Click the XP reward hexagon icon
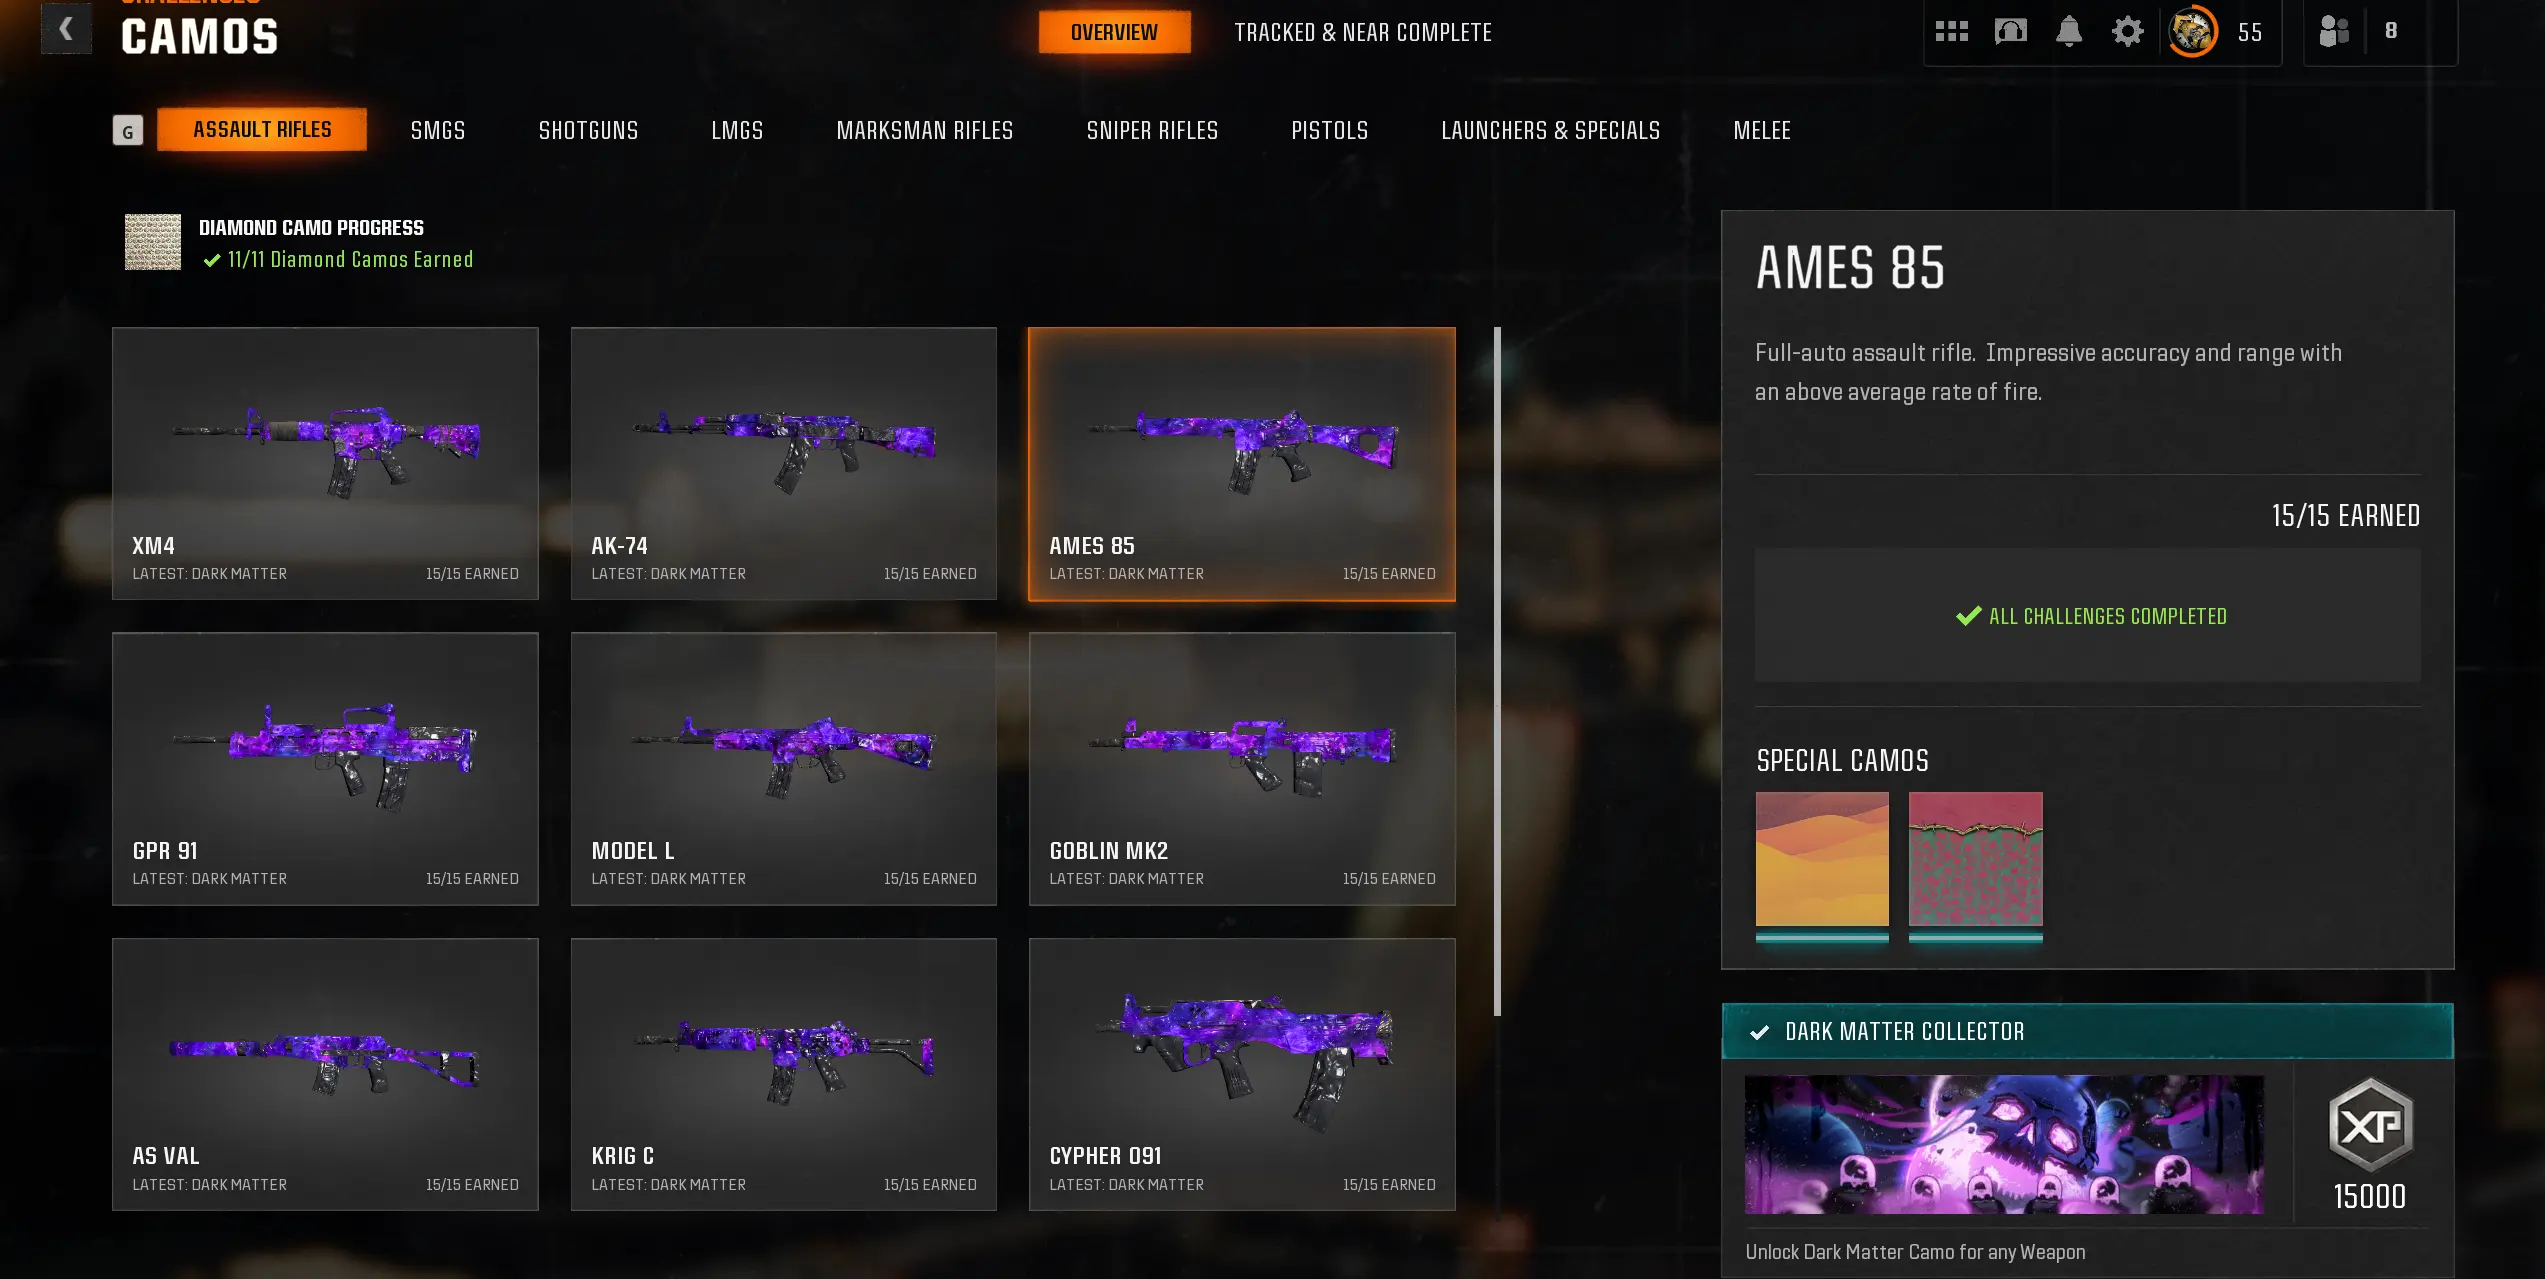Viewport: 2545px width, 1279px height. point(2370,1125)
